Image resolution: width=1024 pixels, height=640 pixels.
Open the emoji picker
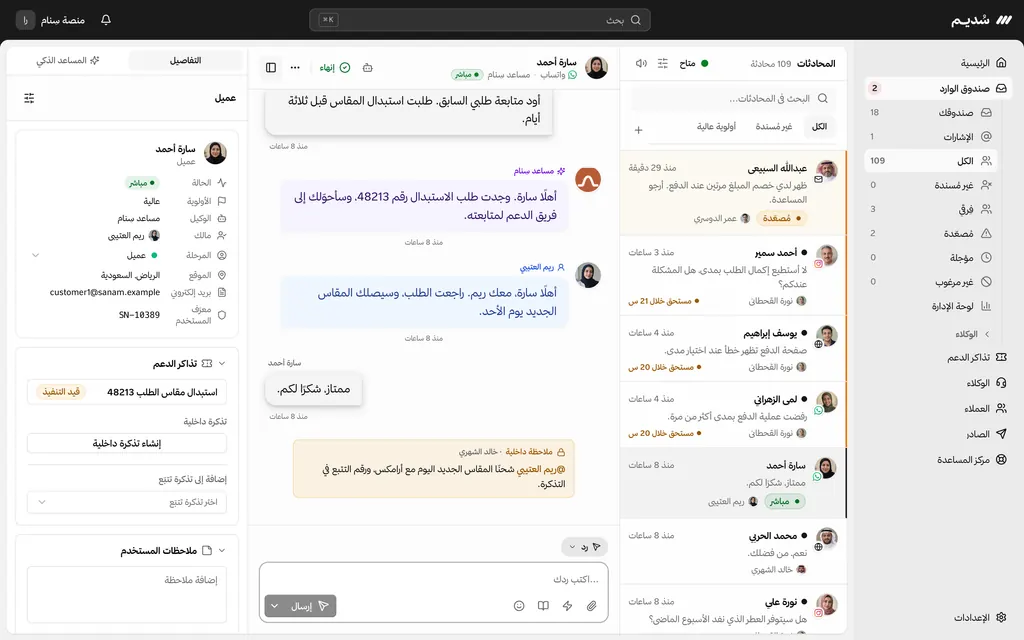519,605
